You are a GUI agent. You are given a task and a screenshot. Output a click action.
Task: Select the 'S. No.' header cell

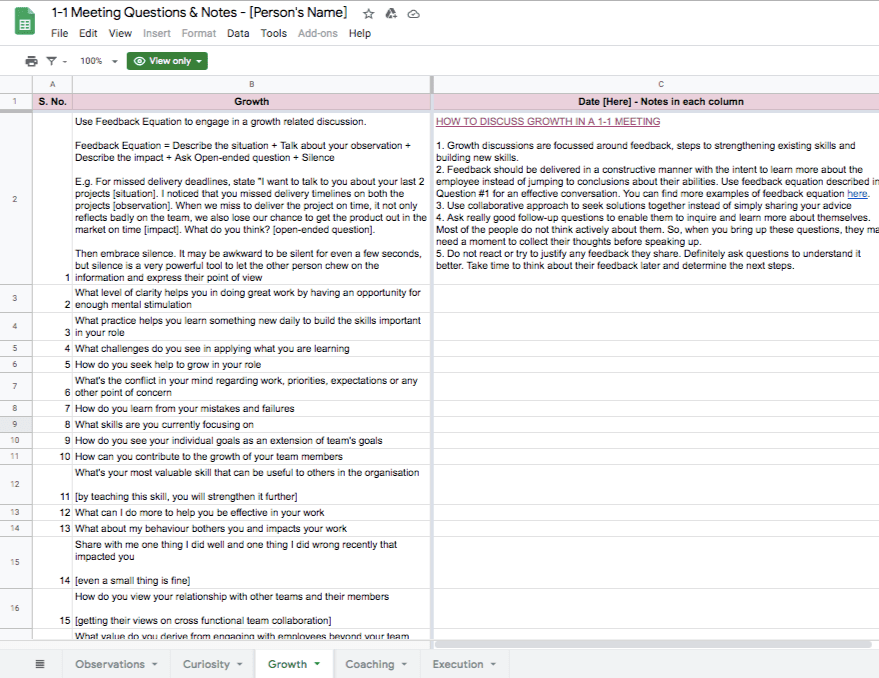point(53,102)
